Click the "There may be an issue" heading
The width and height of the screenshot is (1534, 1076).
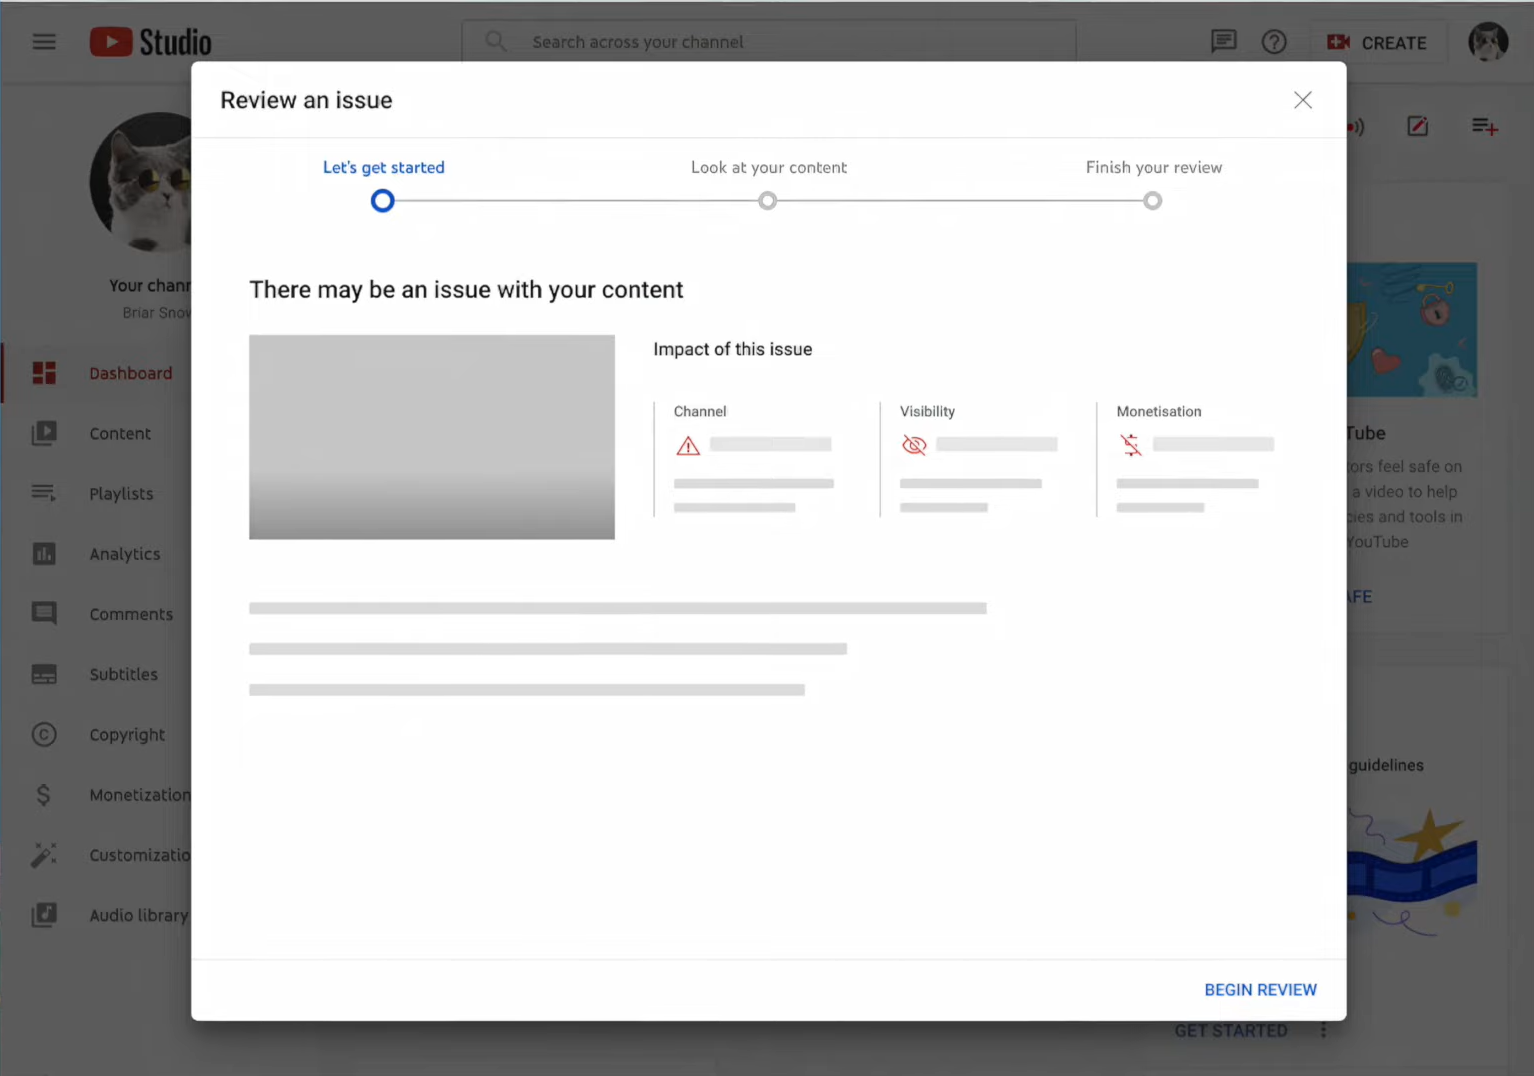(466, 289)
